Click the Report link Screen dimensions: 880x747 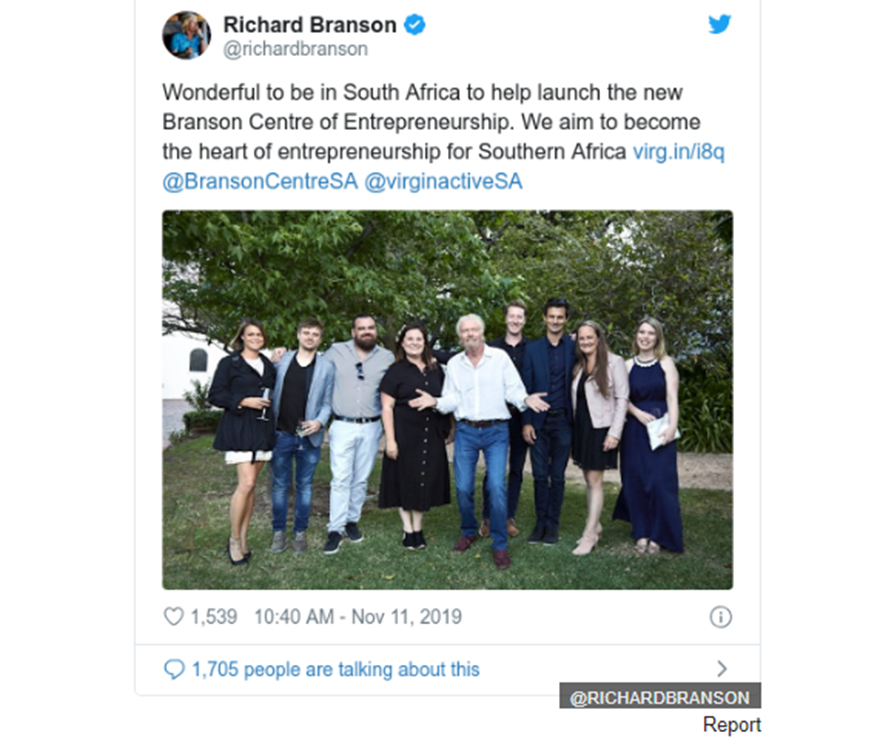(732, 725)
